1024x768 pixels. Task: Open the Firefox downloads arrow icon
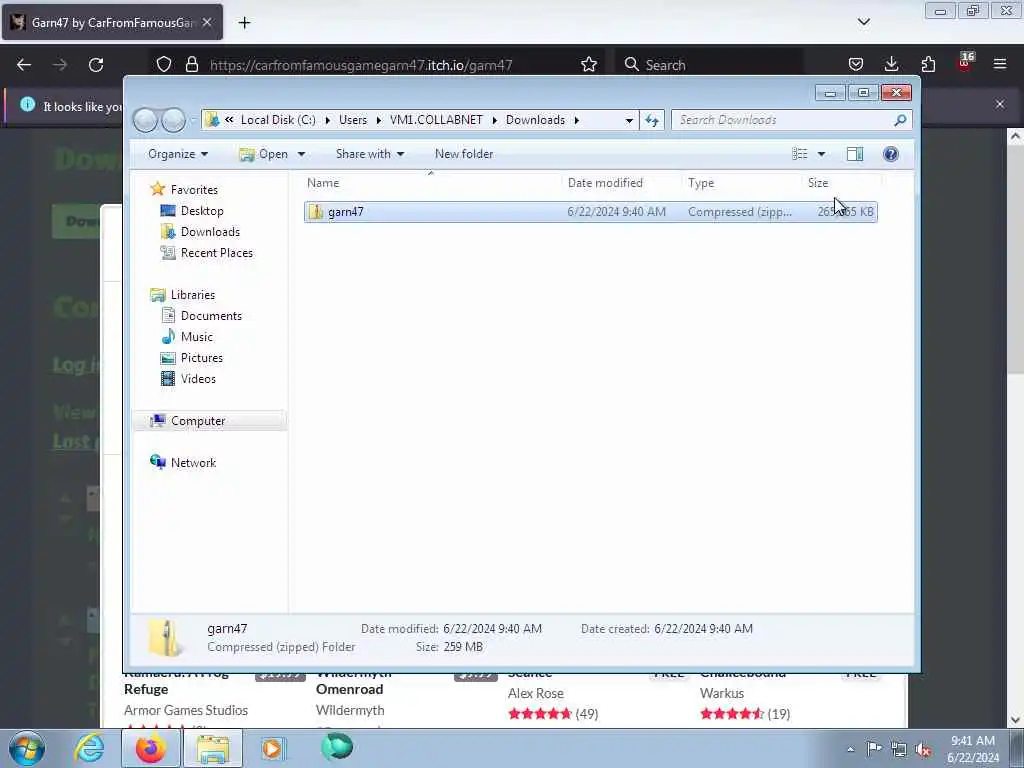click(x=891, y=65)
